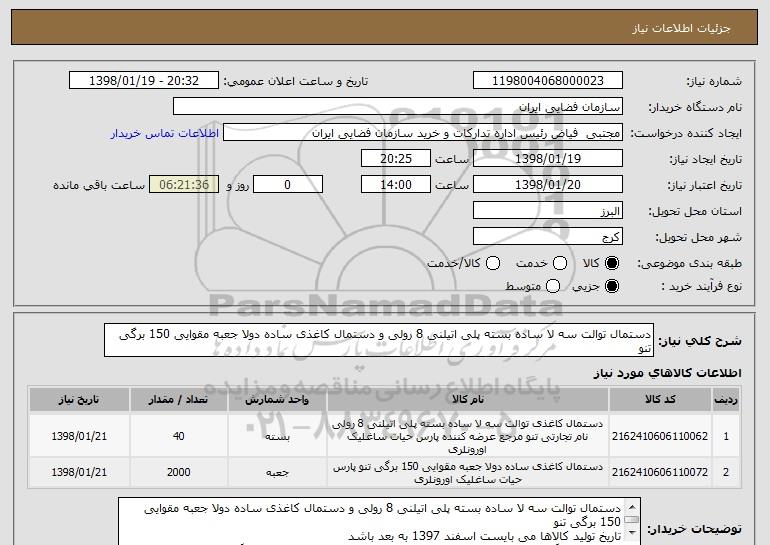This screenshot has width=770, height=545.
Task: Click item code 2162410606110062
Action: point(660,436)
